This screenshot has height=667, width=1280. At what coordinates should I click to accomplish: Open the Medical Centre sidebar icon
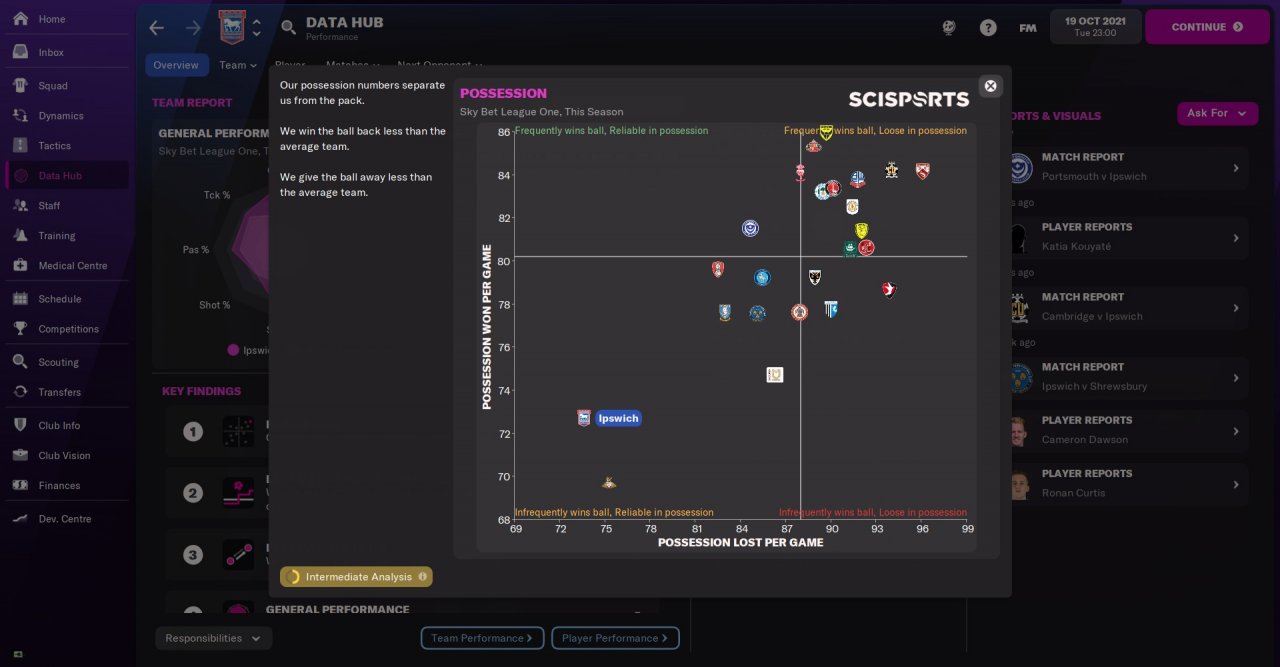20,266
